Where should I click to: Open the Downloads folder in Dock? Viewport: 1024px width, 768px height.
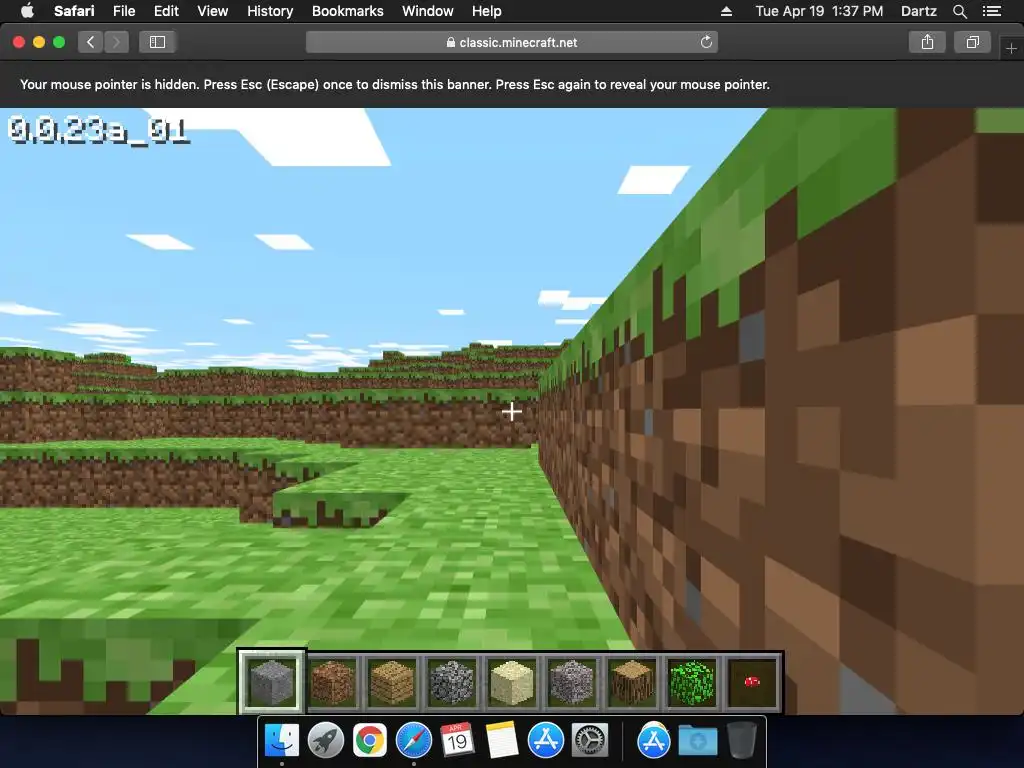pos(697,741)
